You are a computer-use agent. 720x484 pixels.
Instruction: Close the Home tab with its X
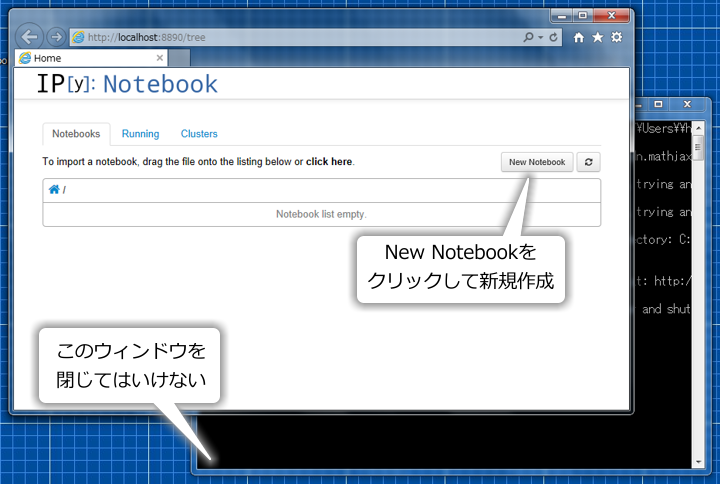pos(159,58)
